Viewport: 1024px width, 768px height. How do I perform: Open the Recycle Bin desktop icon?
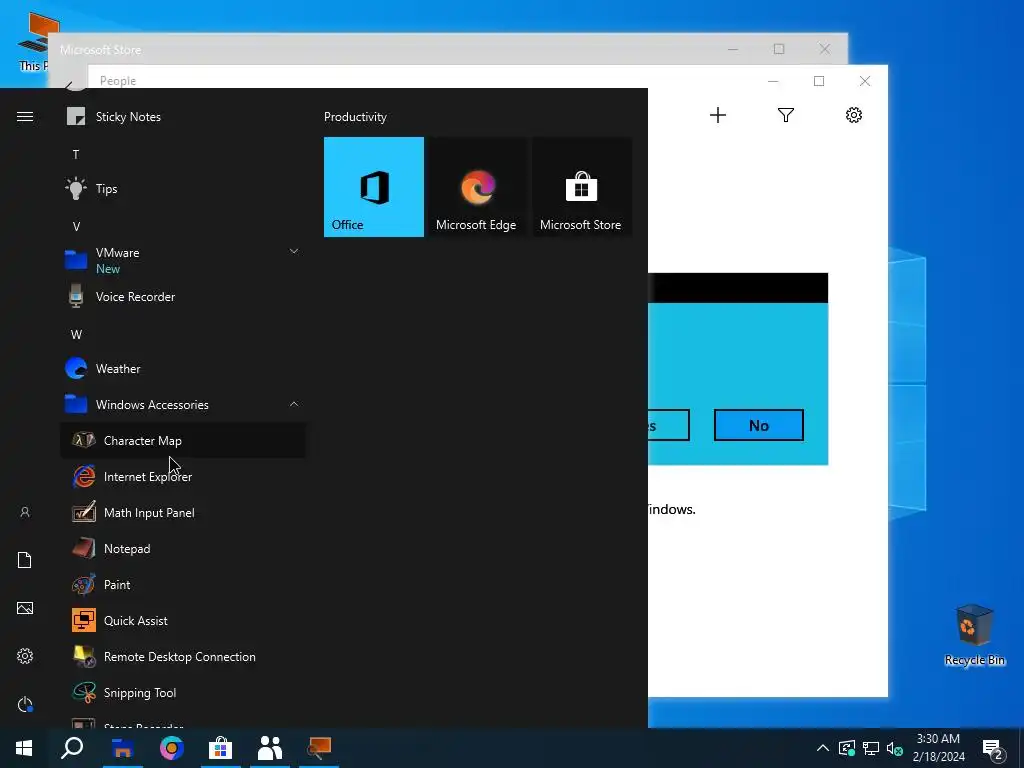point(974,635)
